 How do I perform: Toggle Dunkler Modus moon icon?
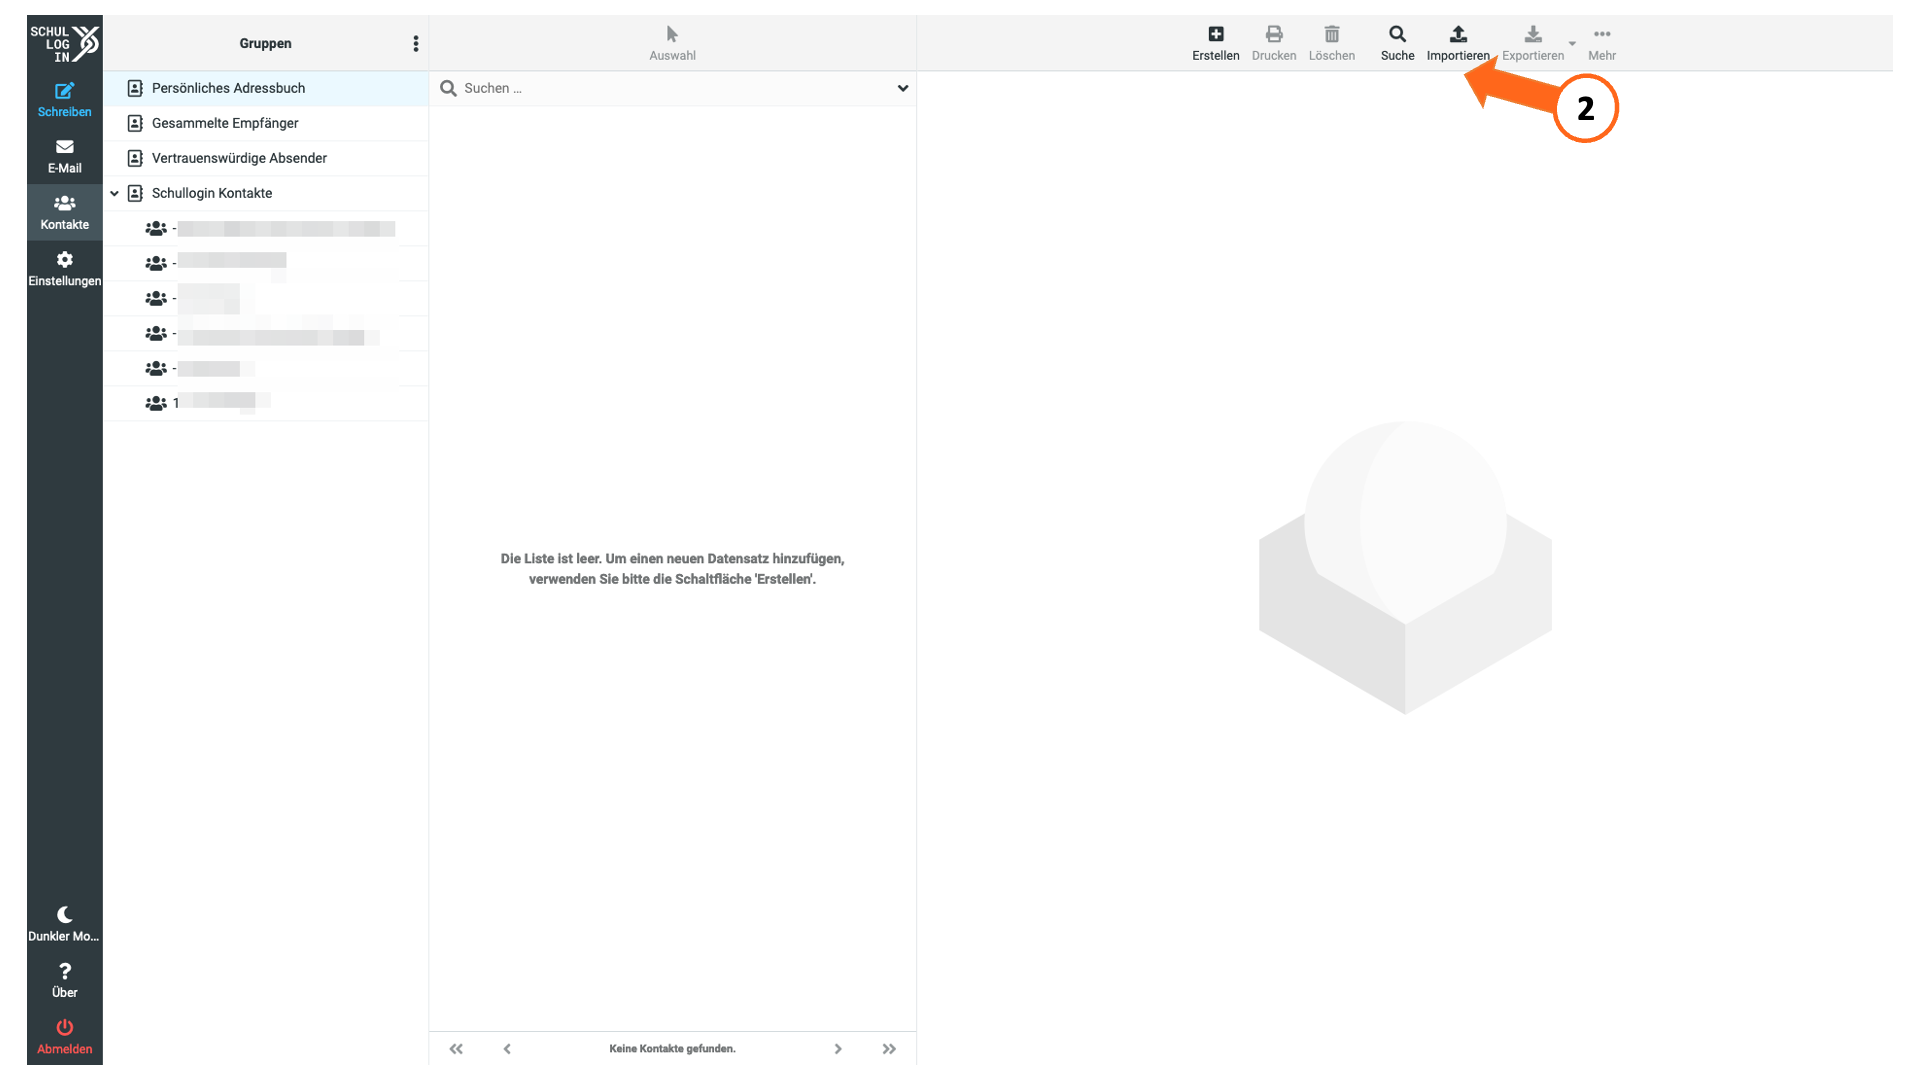(64, 915)
